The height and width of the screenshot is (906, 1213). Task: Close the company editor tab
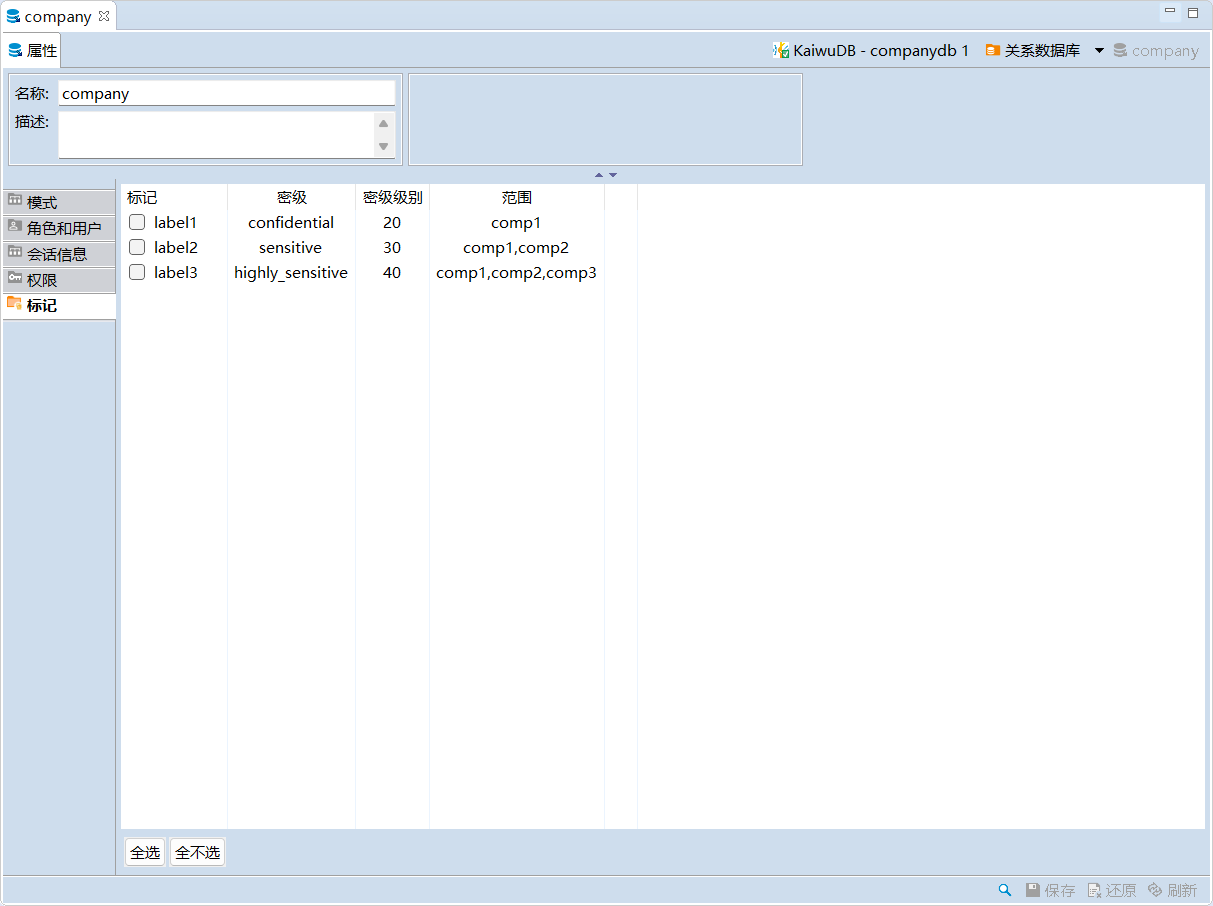pos(104,16)
